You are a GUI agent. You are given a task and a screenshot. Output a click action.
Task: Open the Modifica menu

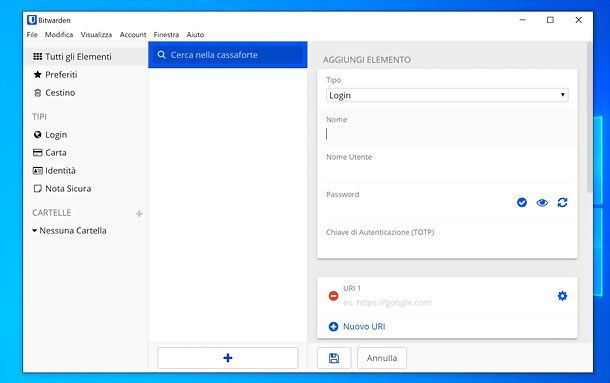[x=59, y=35]
